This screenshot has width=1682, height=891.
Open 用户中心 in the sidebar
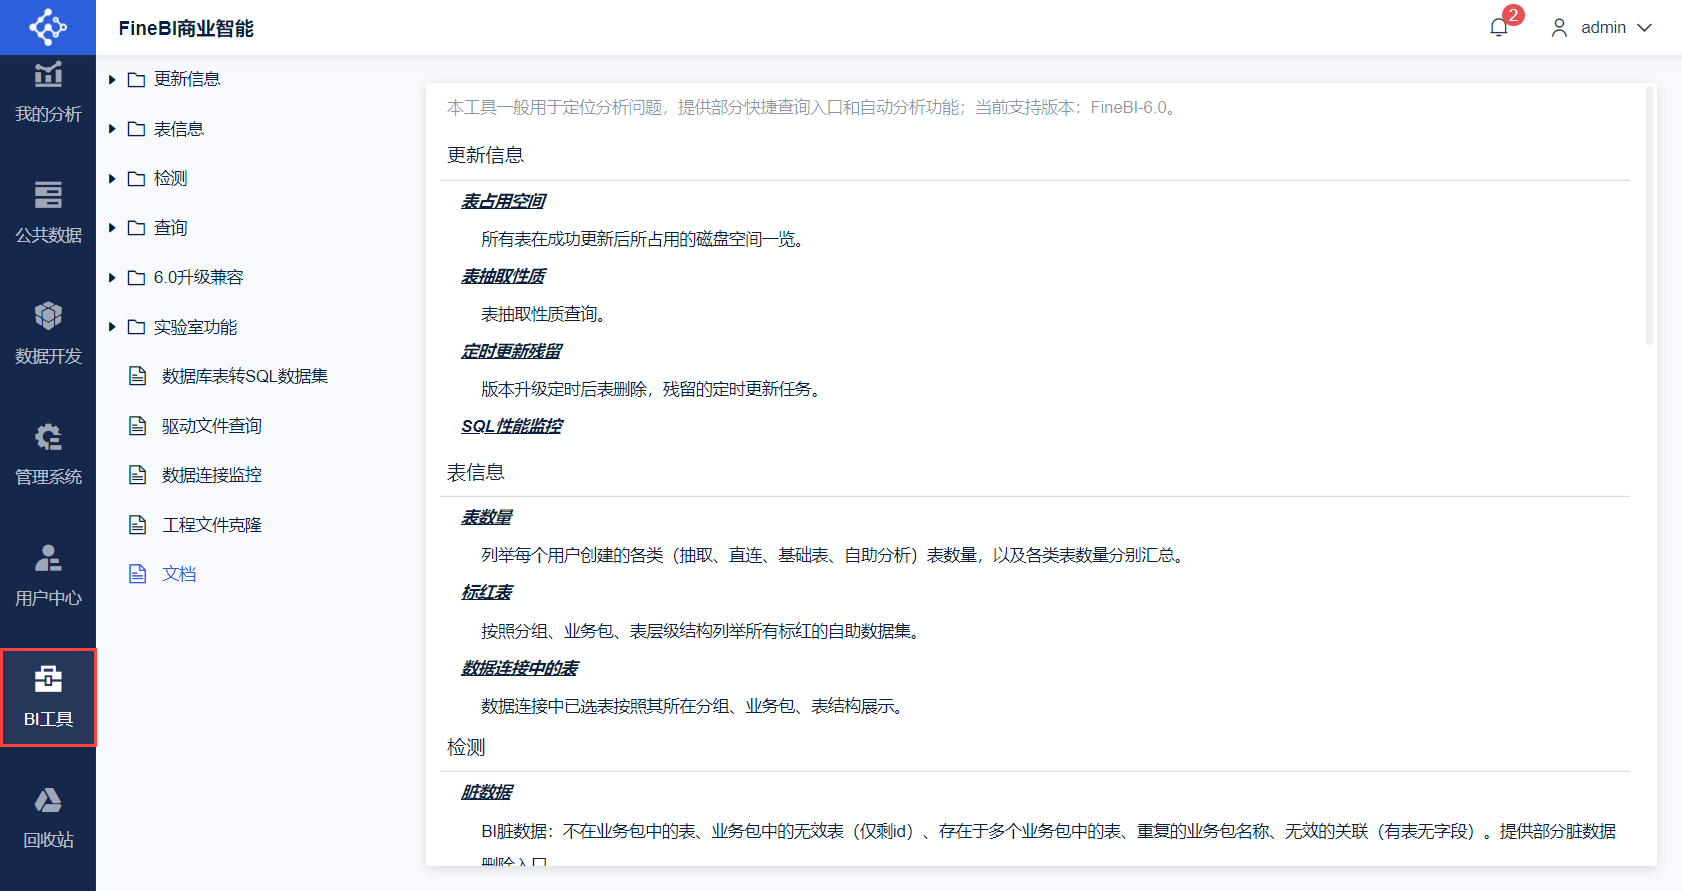(48, 576)
